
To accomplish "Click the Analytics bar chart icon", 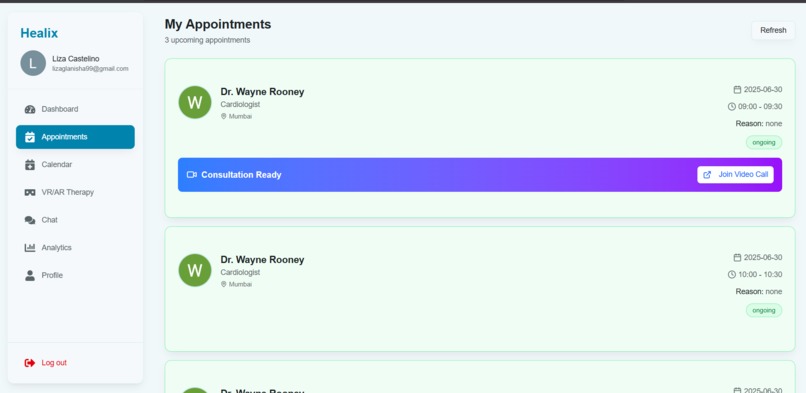I will click(30, 248).
